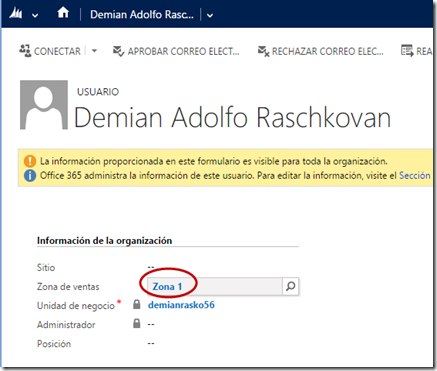This screenshot has width=437, height=371.
Task: Click the USUARIO entity label
Action: pos(98,92)
